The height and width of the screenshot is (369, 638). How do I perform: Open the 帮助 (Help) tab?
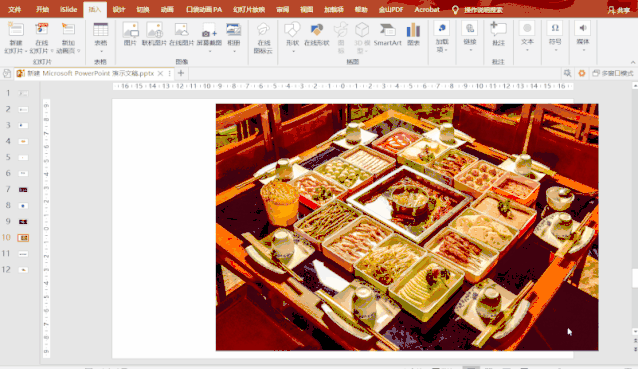tap(361, 9)
